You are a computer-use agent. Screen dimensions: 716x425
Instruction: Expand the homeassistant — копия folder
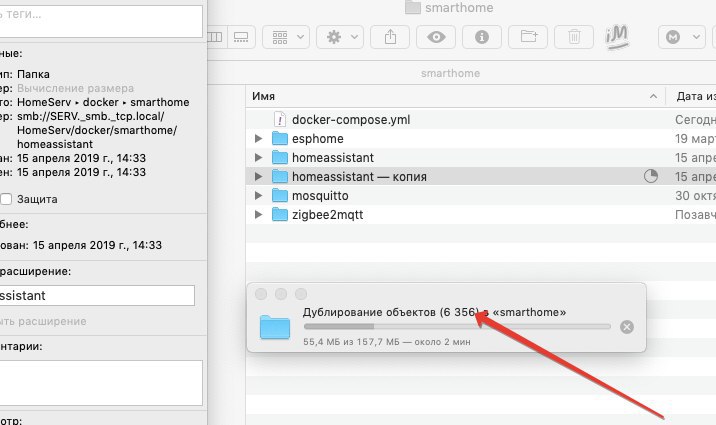[258, 176]
